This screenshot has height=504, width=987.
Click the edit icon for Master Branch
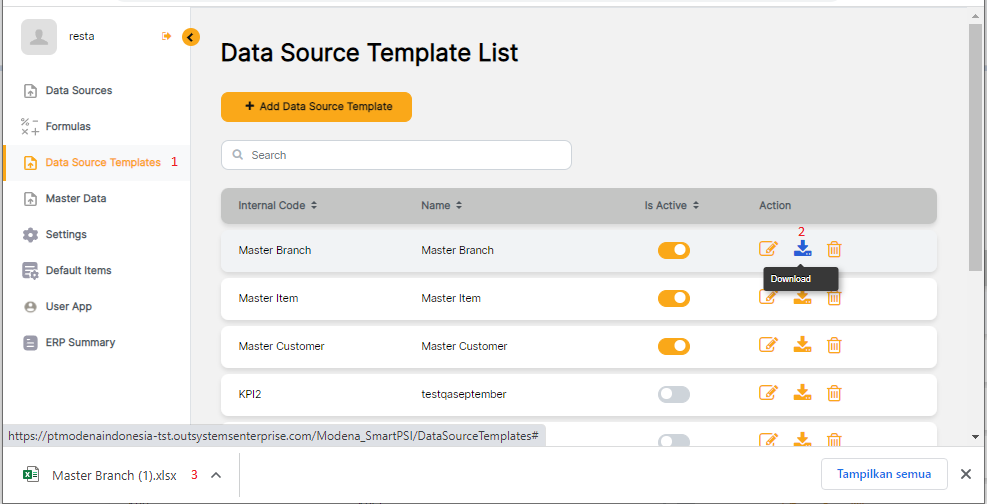[x=768, y=249]
